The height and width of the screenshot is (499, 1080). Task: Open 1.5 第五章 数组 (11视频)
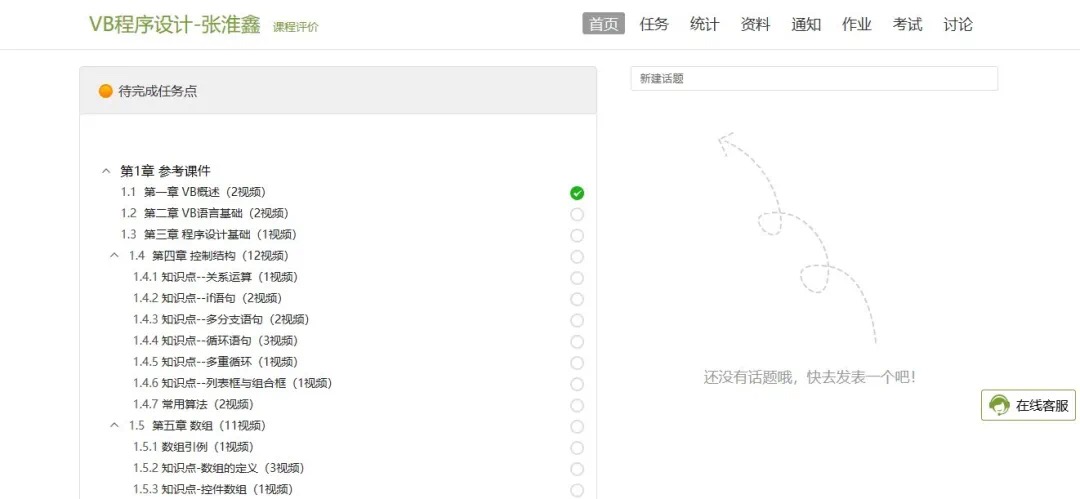198,426
